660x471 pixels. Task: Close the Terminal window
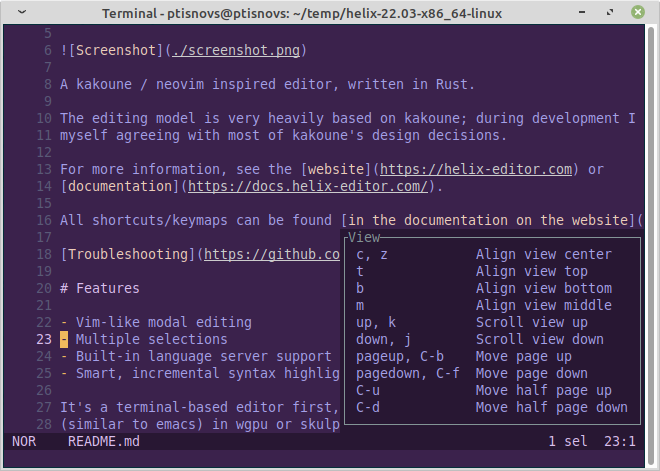coord(638,12)
